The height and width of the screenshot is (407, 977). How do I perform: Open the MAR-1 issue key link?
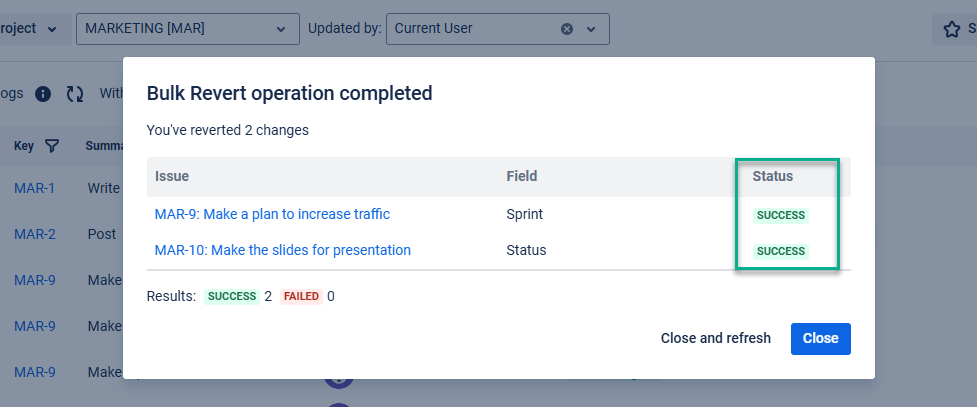tap(34, 188)
